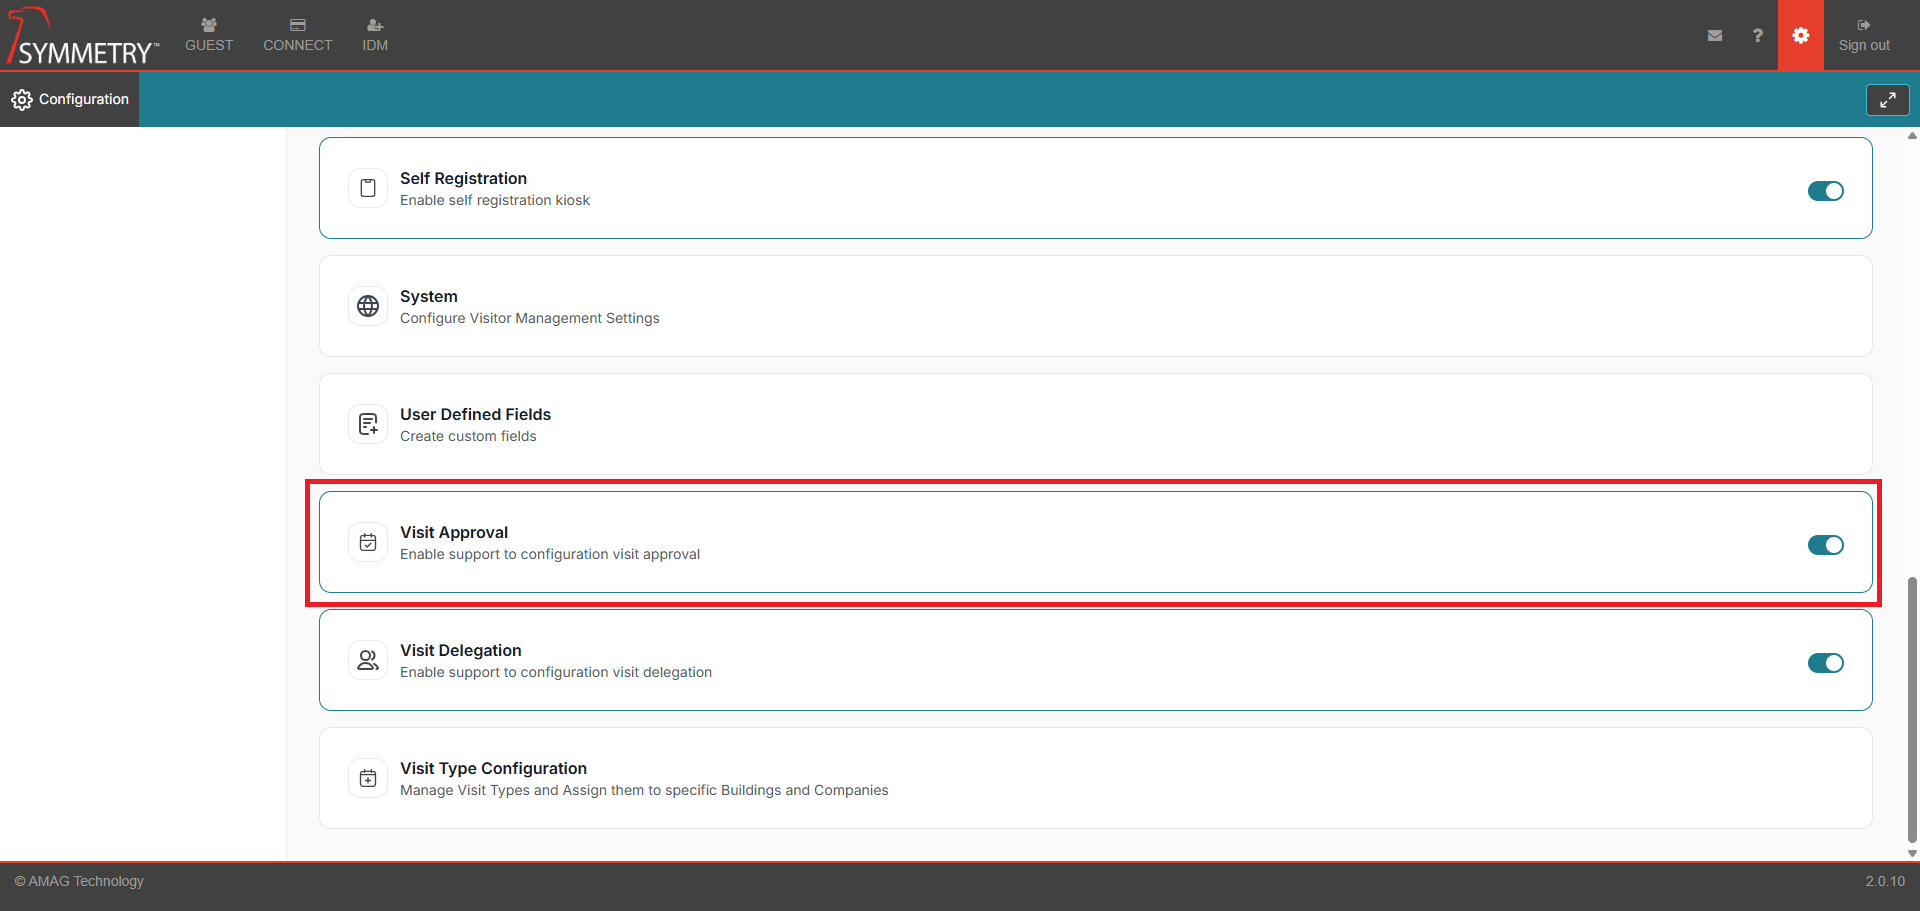Screen dimensions: 1920x911
Task: Open help via question mark icon
Action: pyautogui.click(x=1757, y=35)
